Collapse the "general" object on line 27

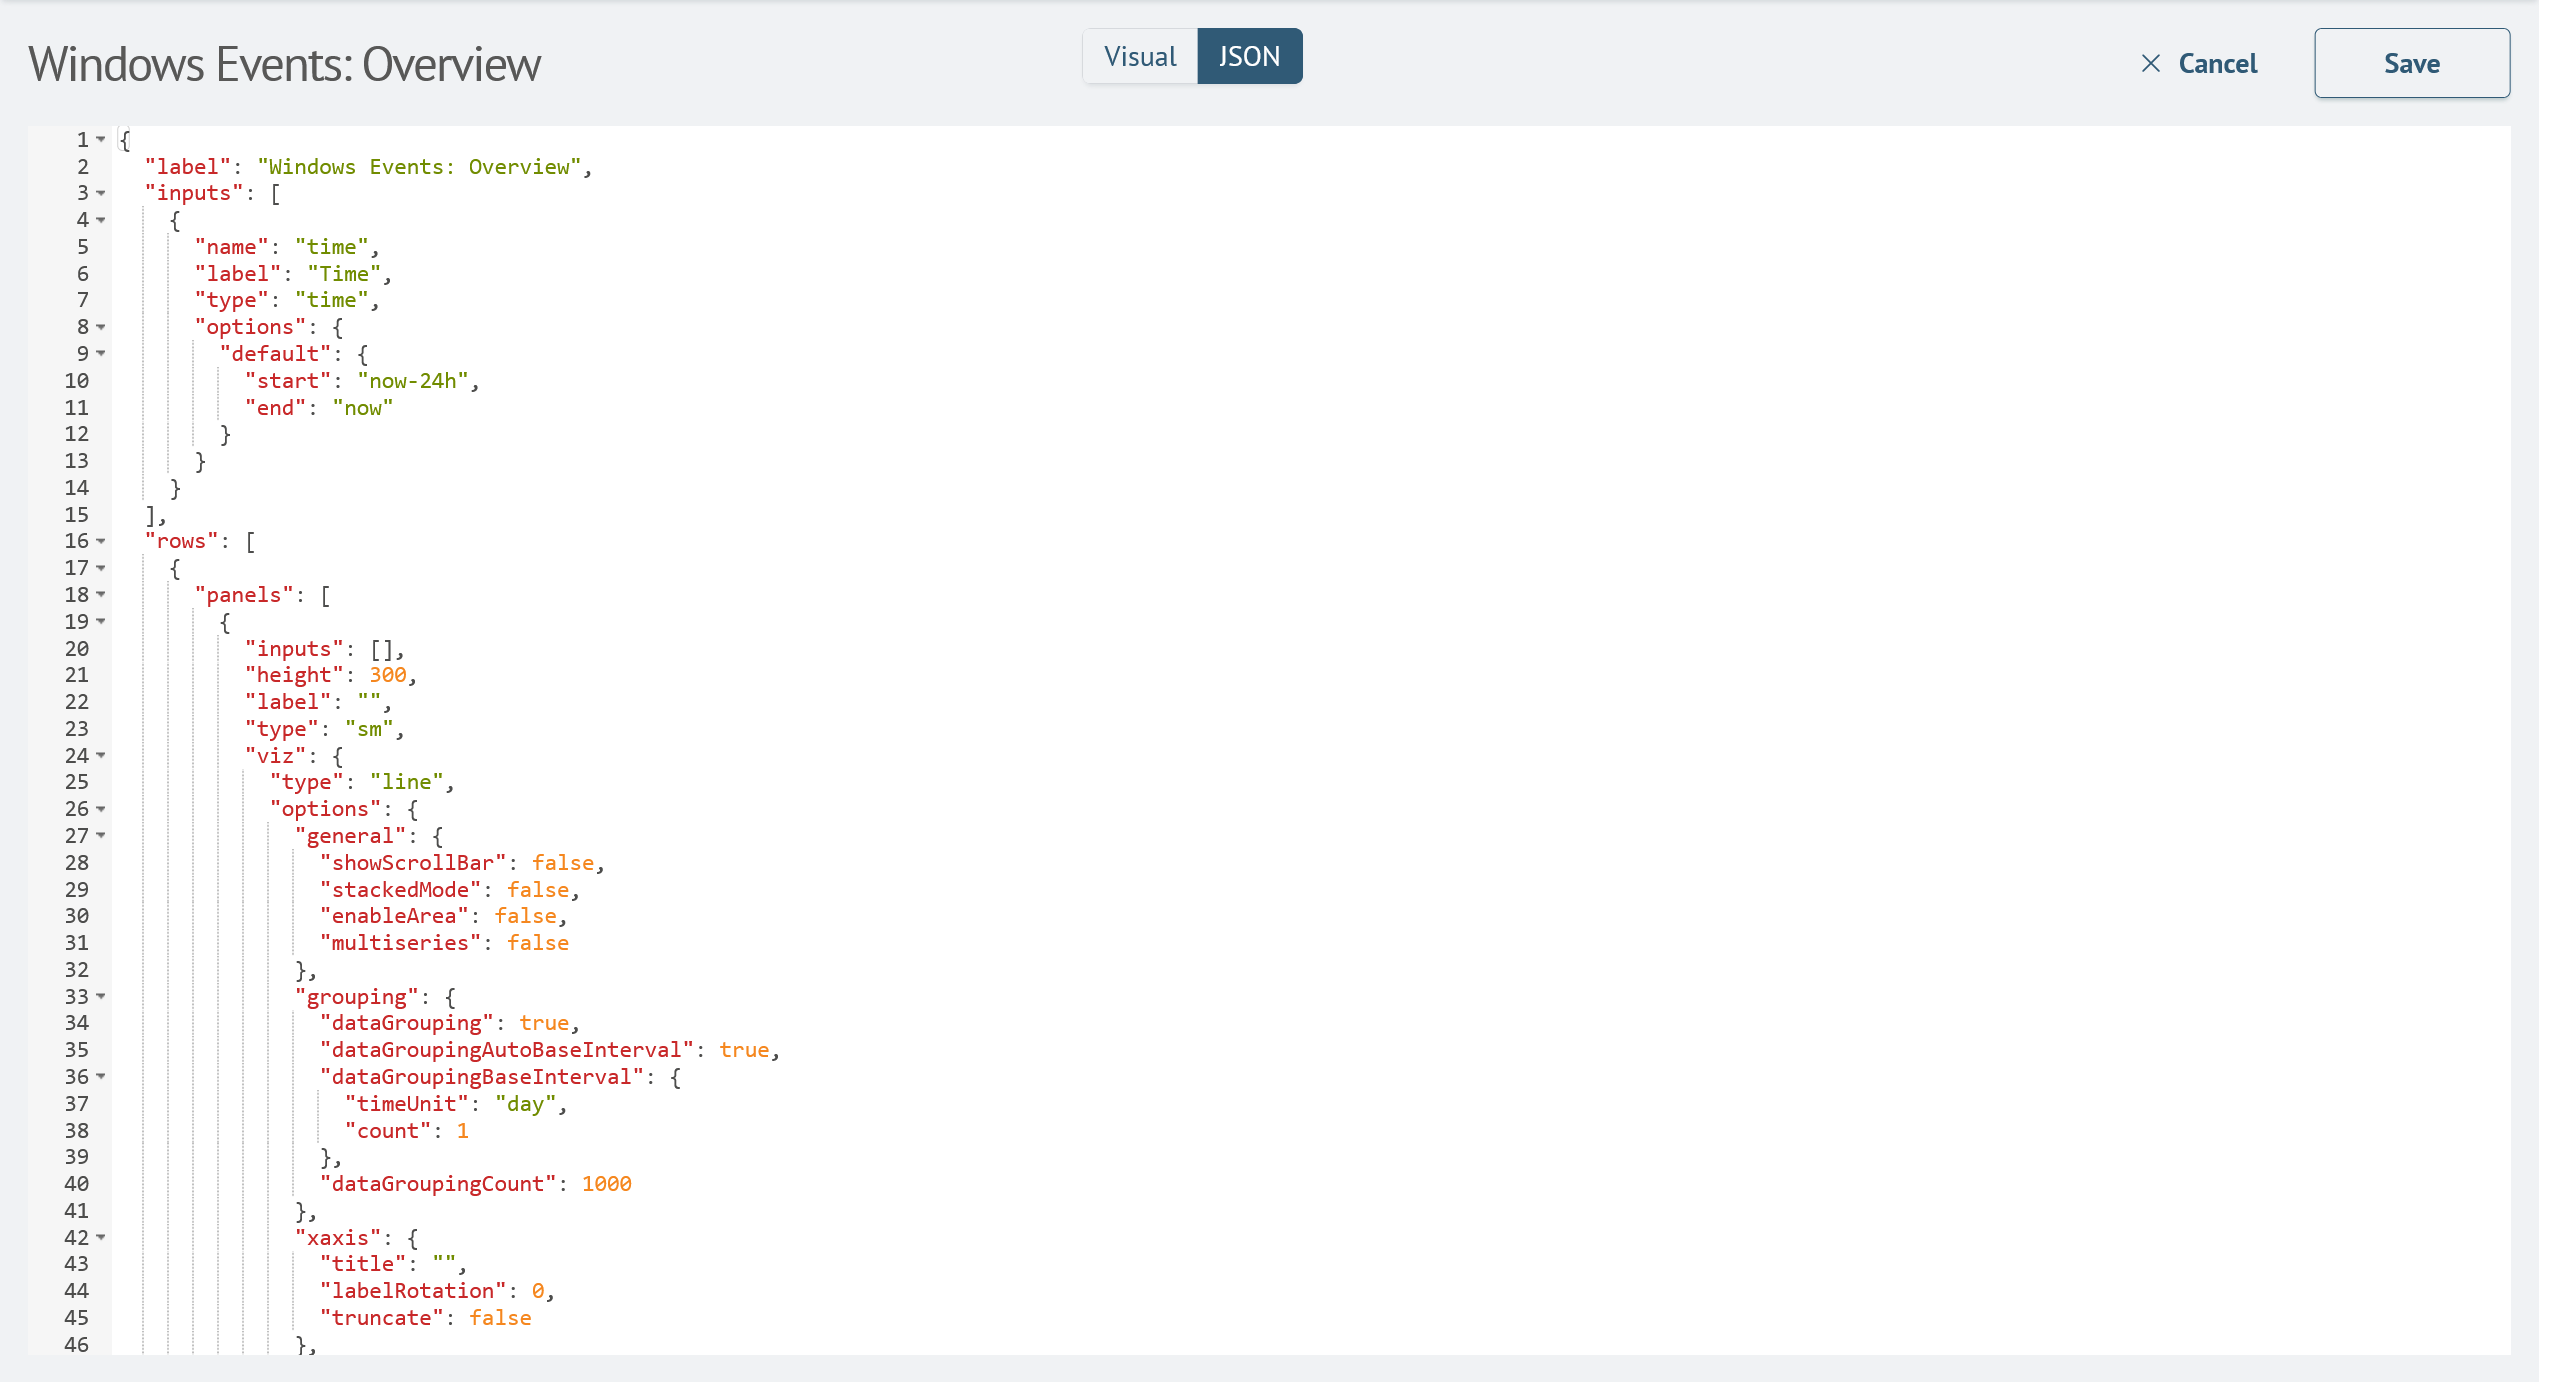(x=101, y=836)
